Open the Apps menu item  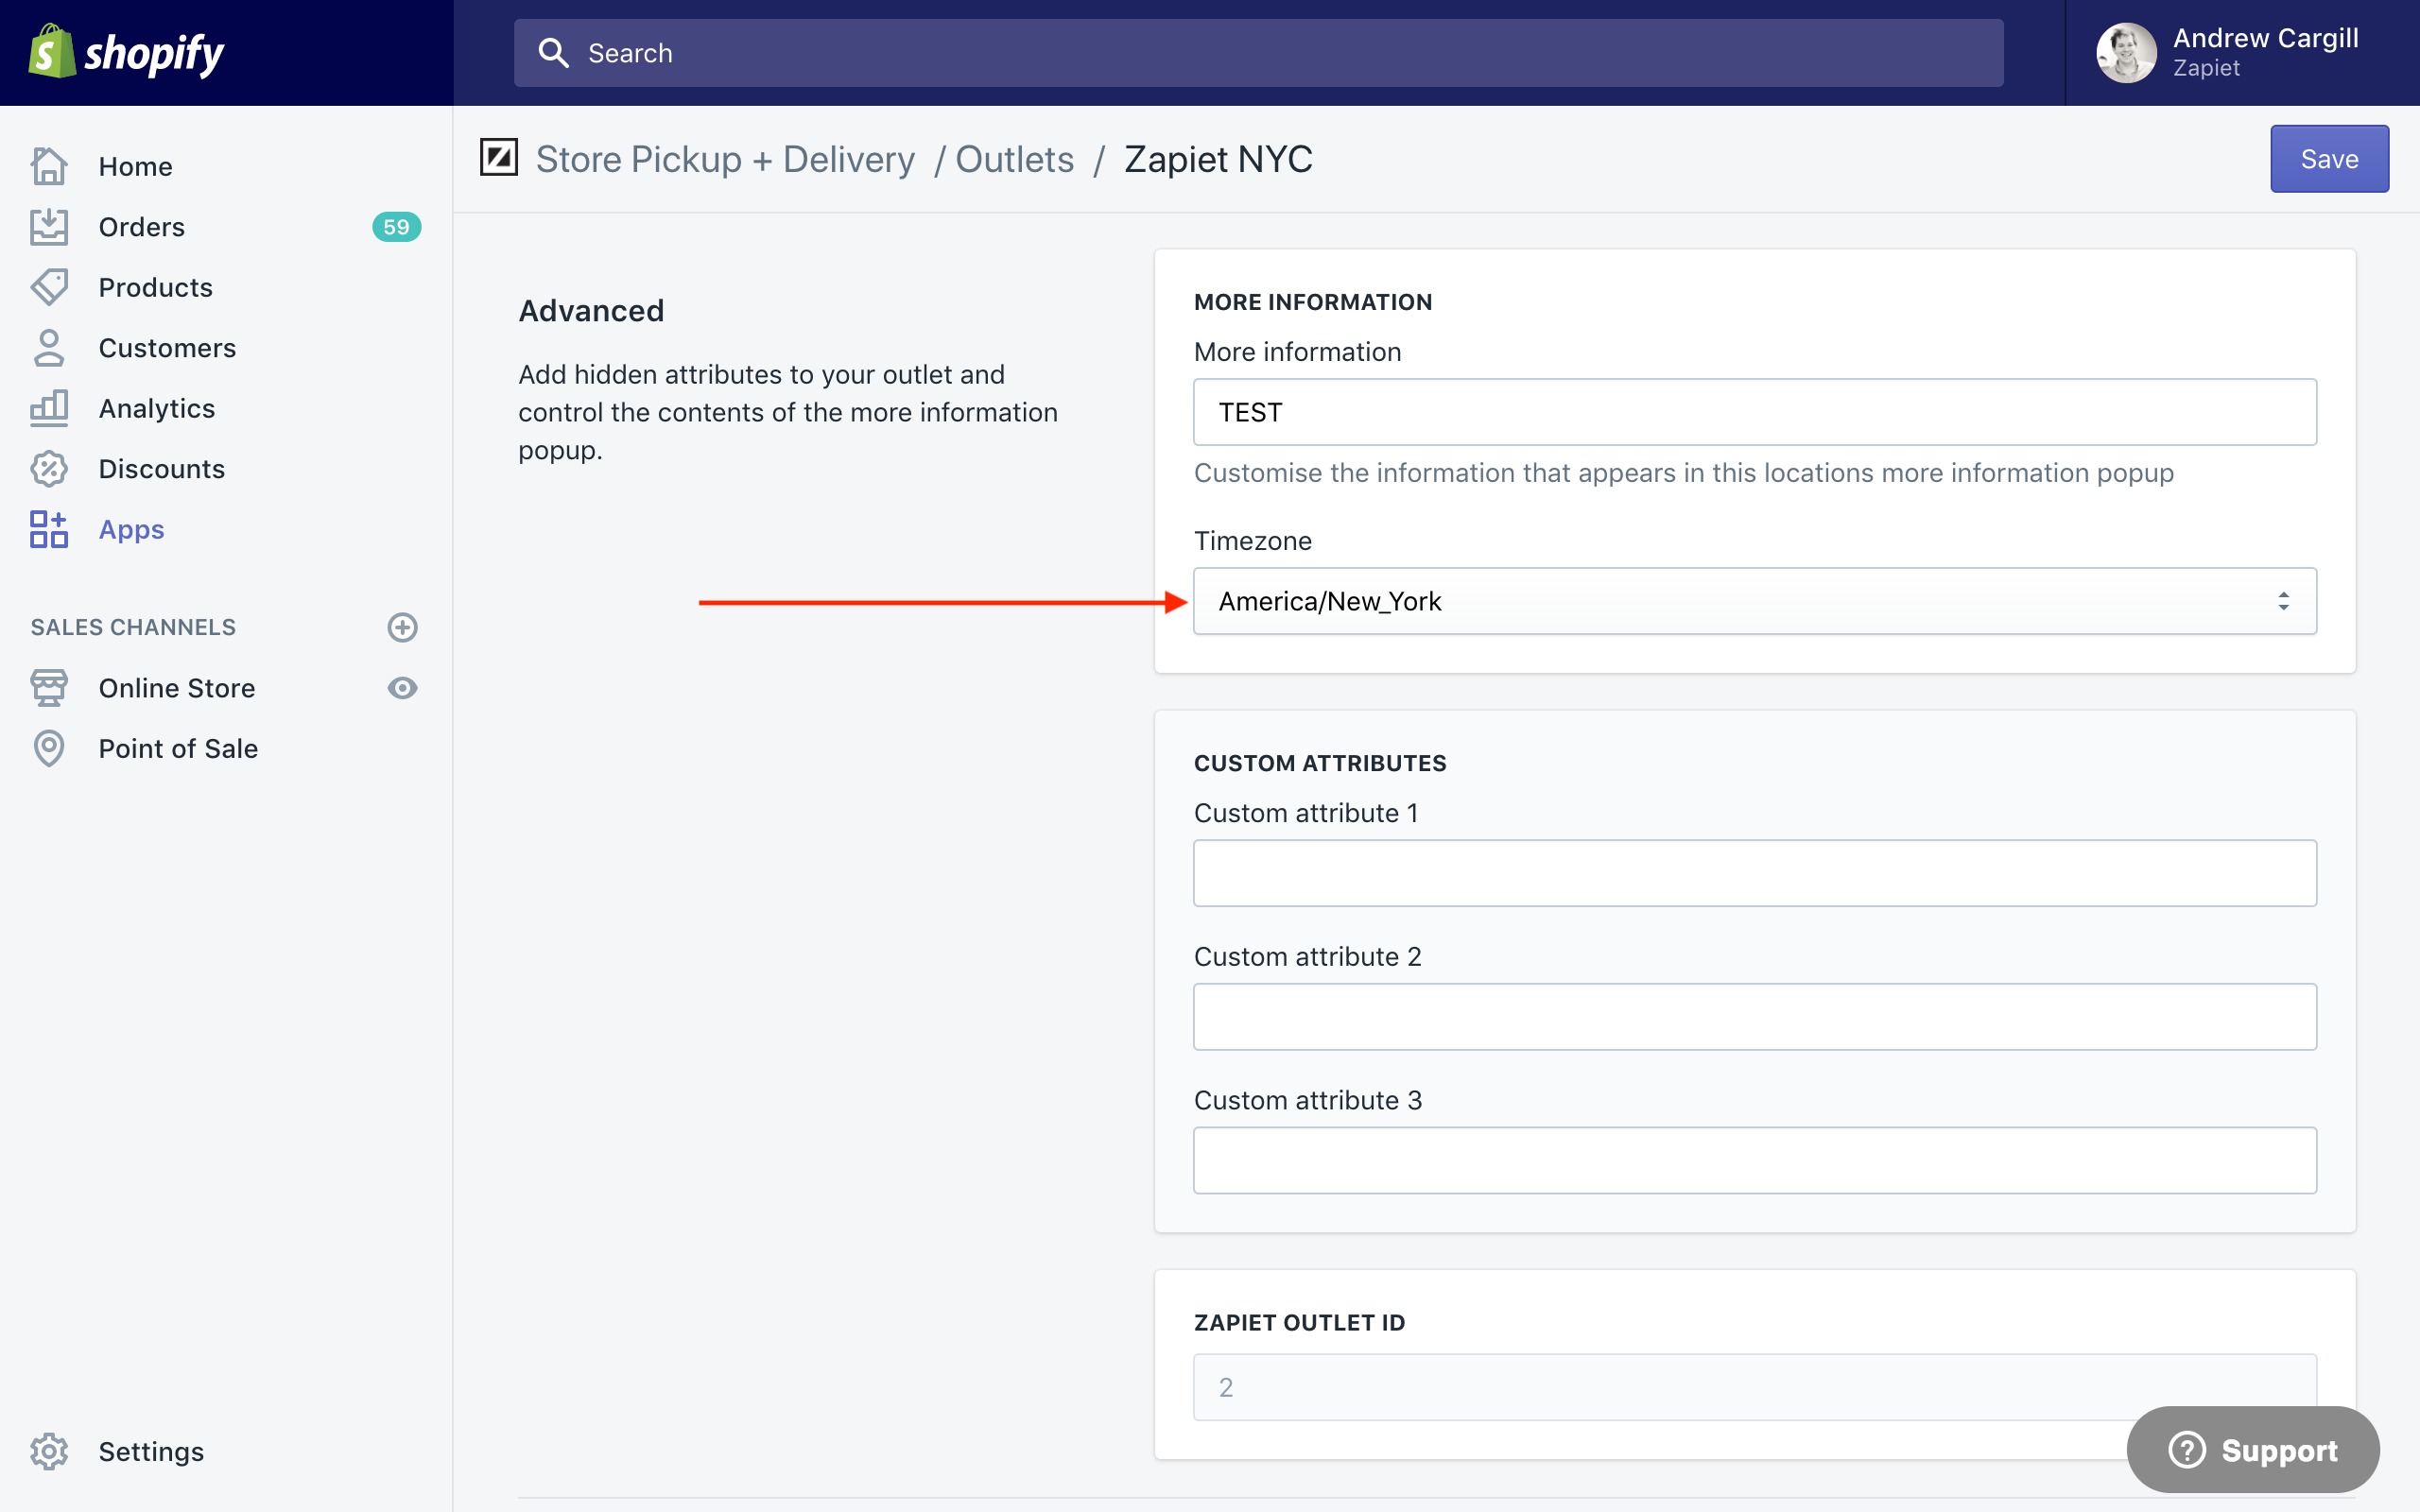tap(131, 529)
